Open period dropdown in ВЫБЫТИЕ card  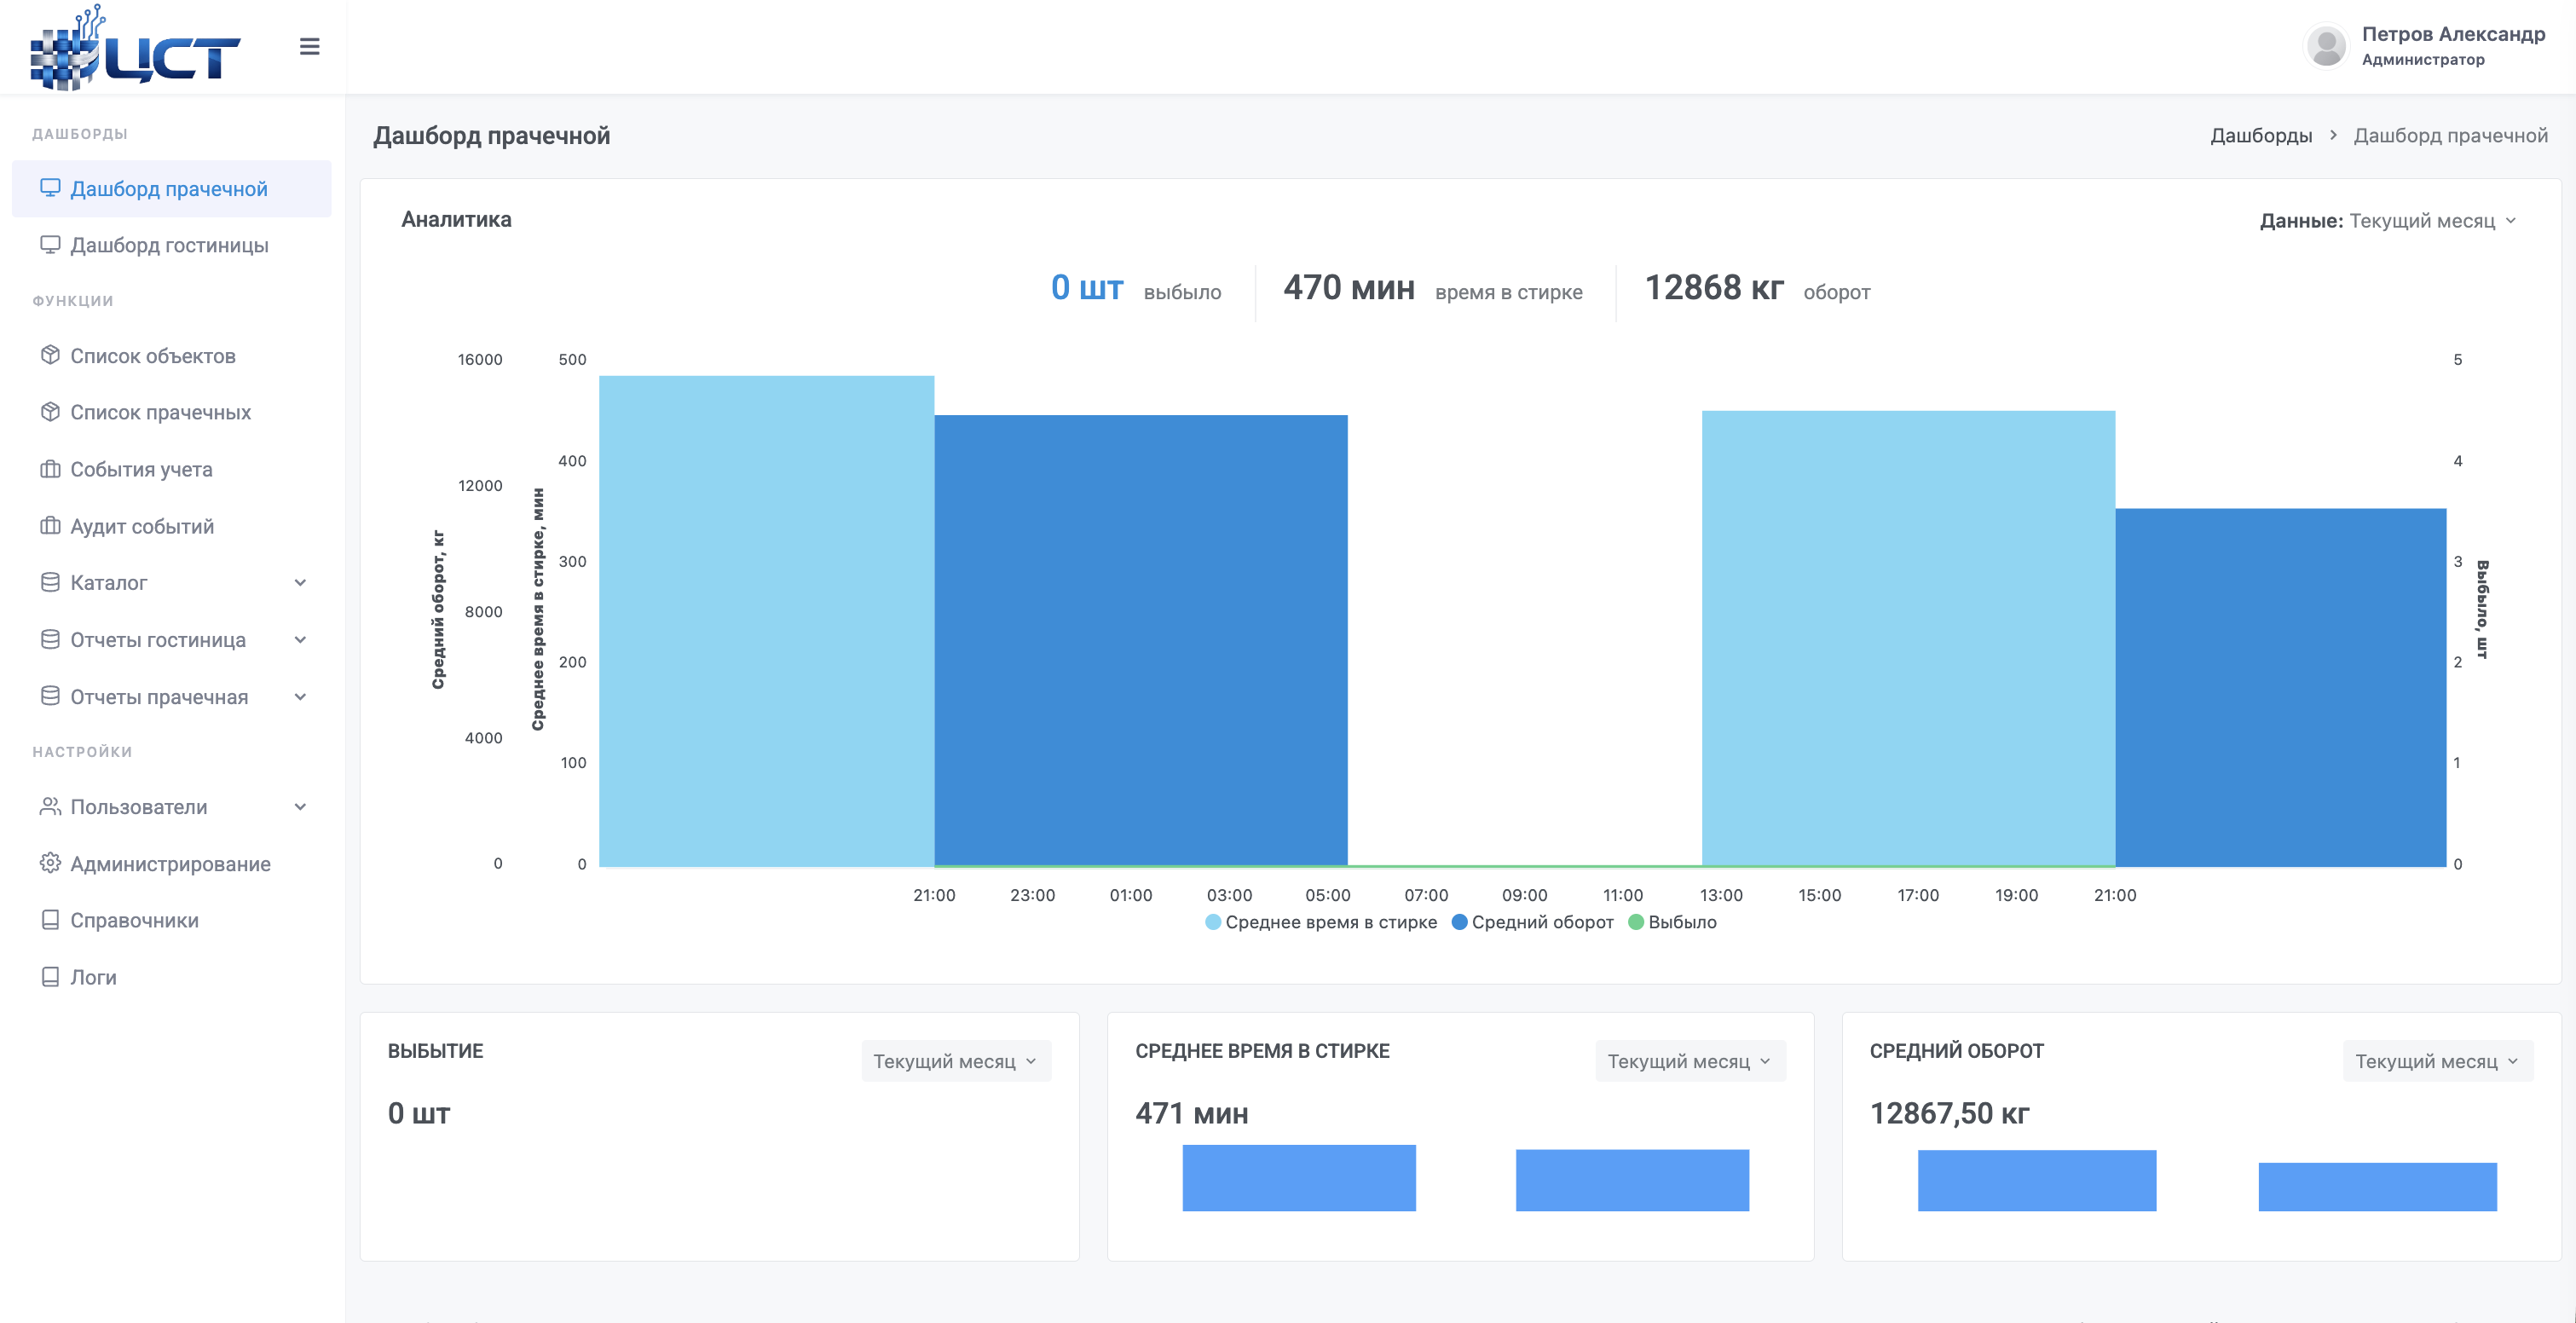tap(956, 1061)
